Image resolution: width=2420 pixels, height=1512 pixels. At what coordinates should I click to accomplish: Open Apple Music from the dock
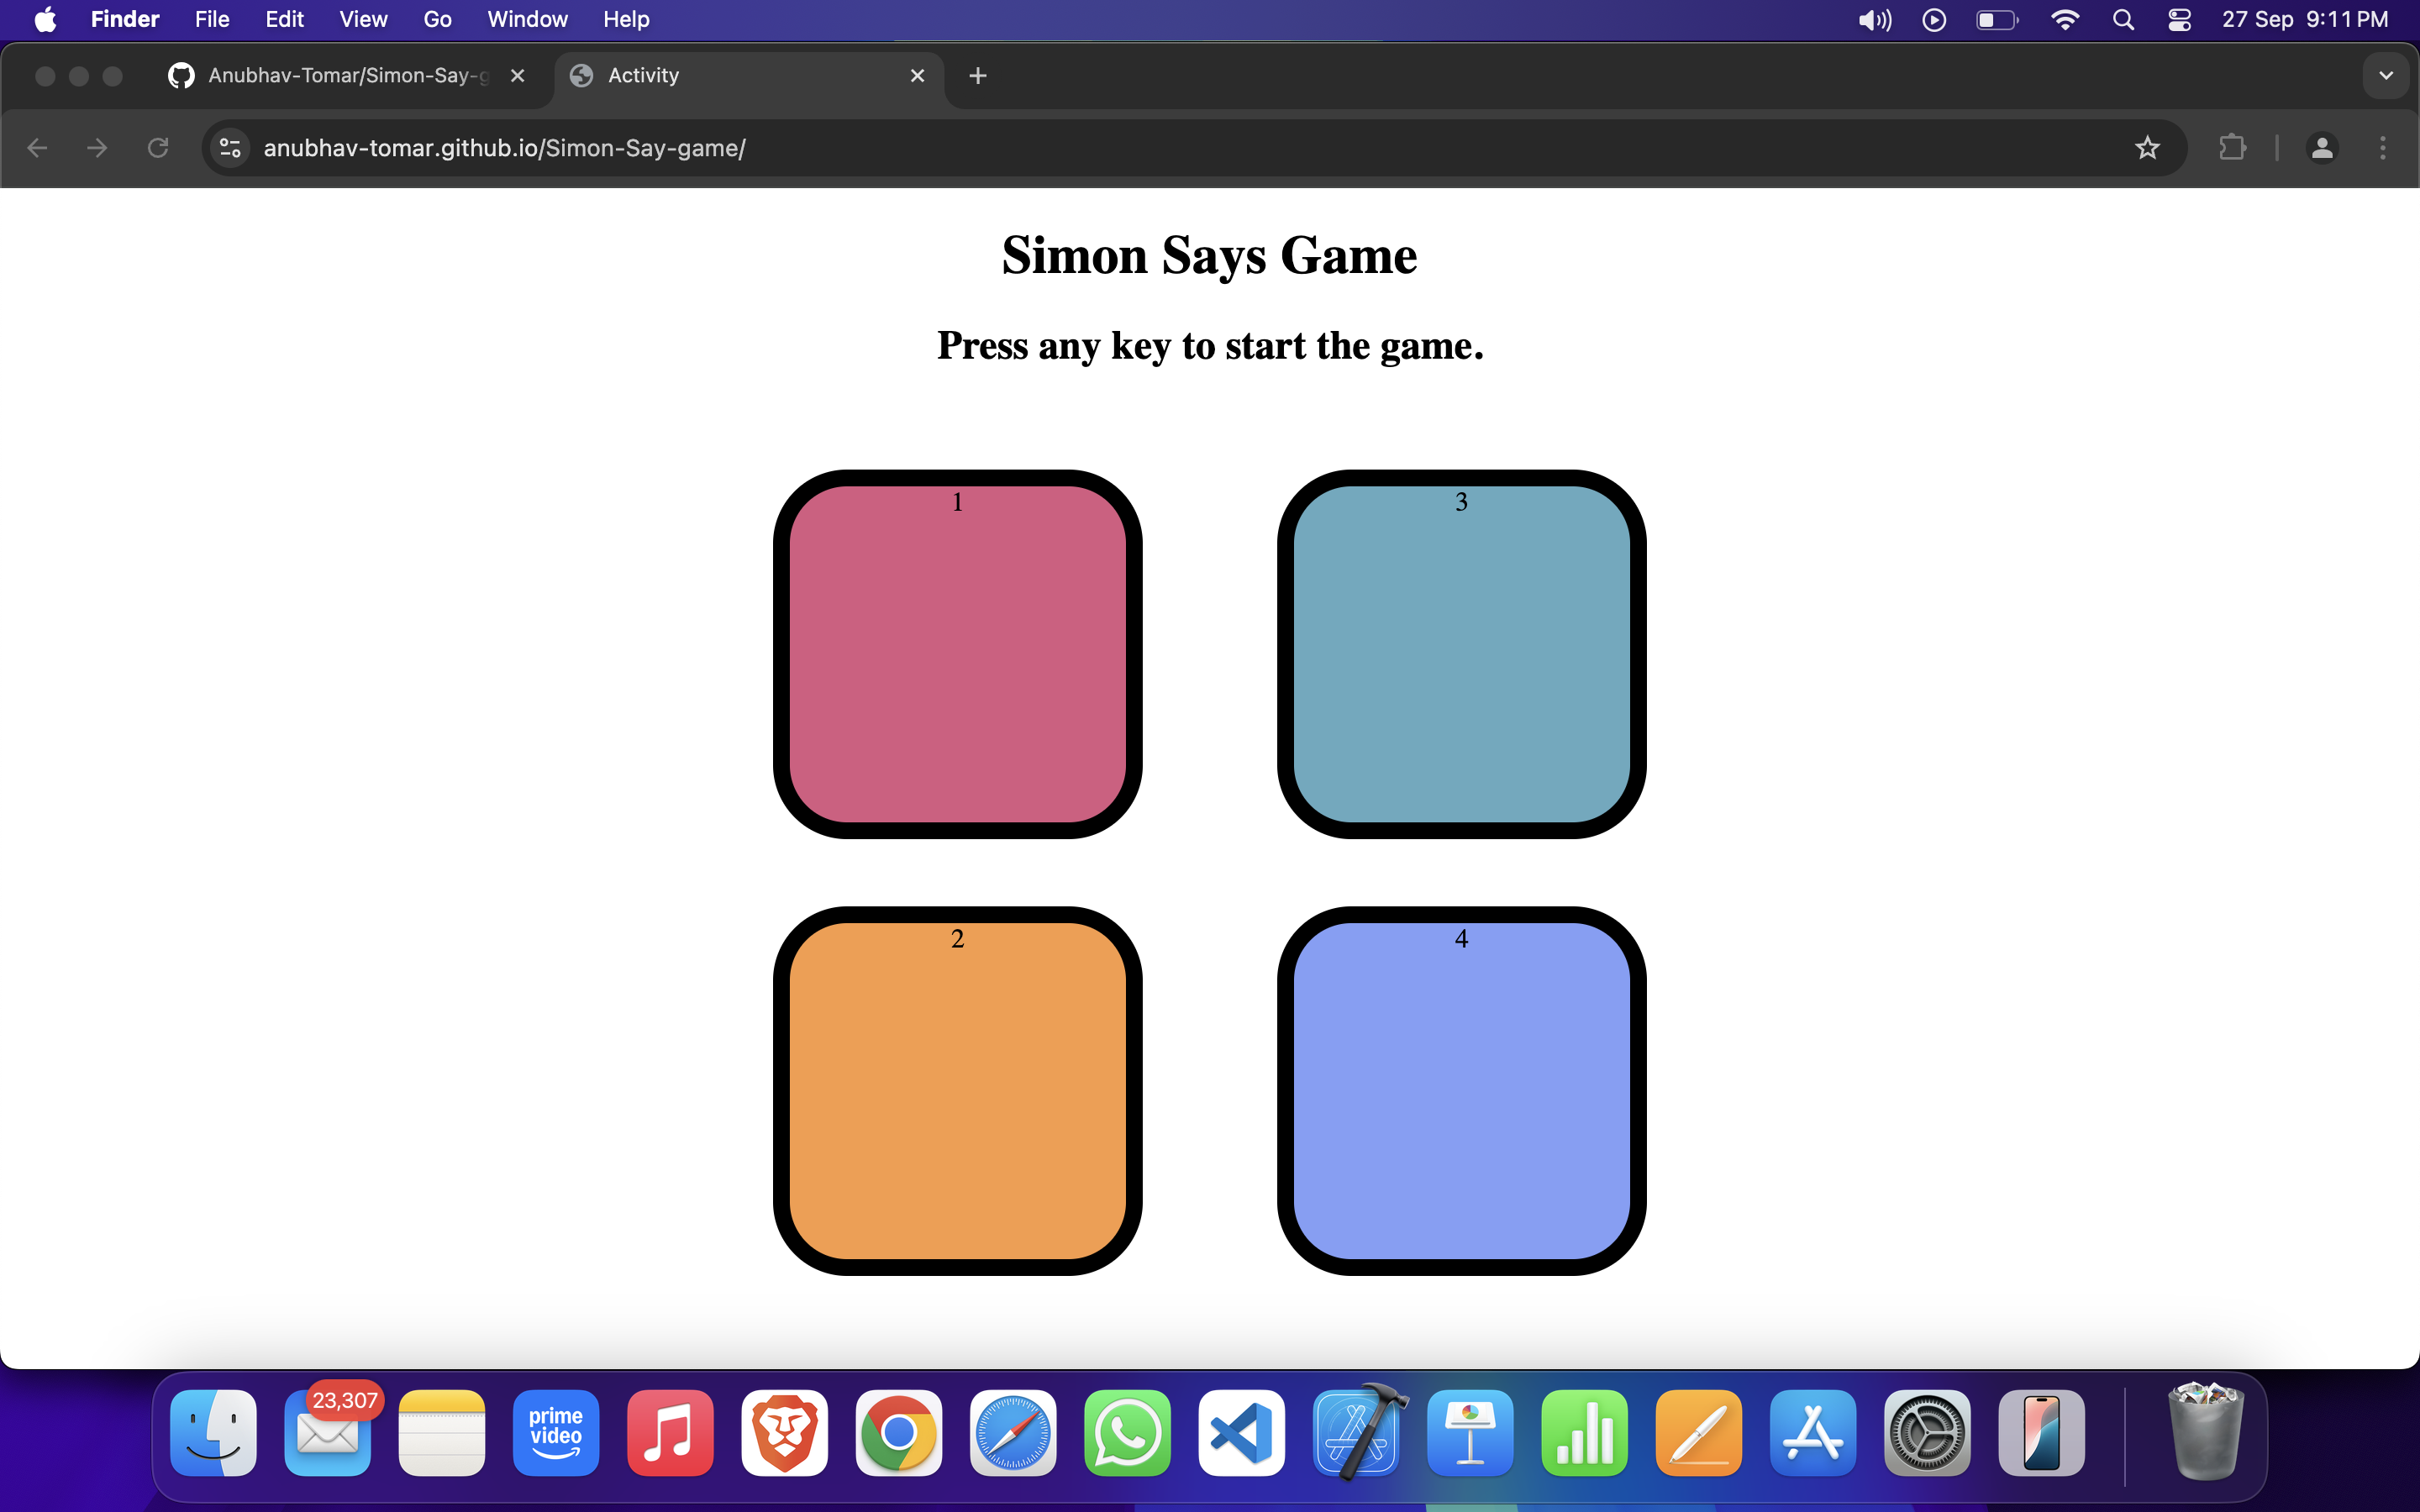668,1433
